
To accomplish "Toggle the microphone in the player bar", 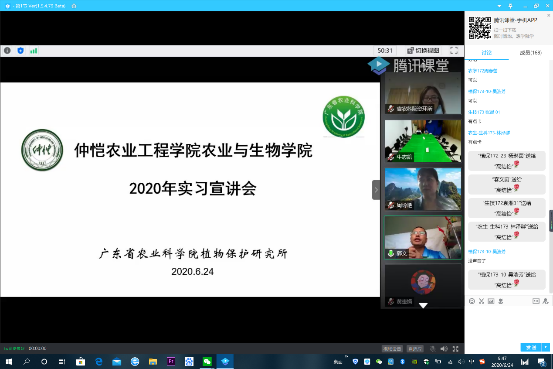I will click(433, 349).
